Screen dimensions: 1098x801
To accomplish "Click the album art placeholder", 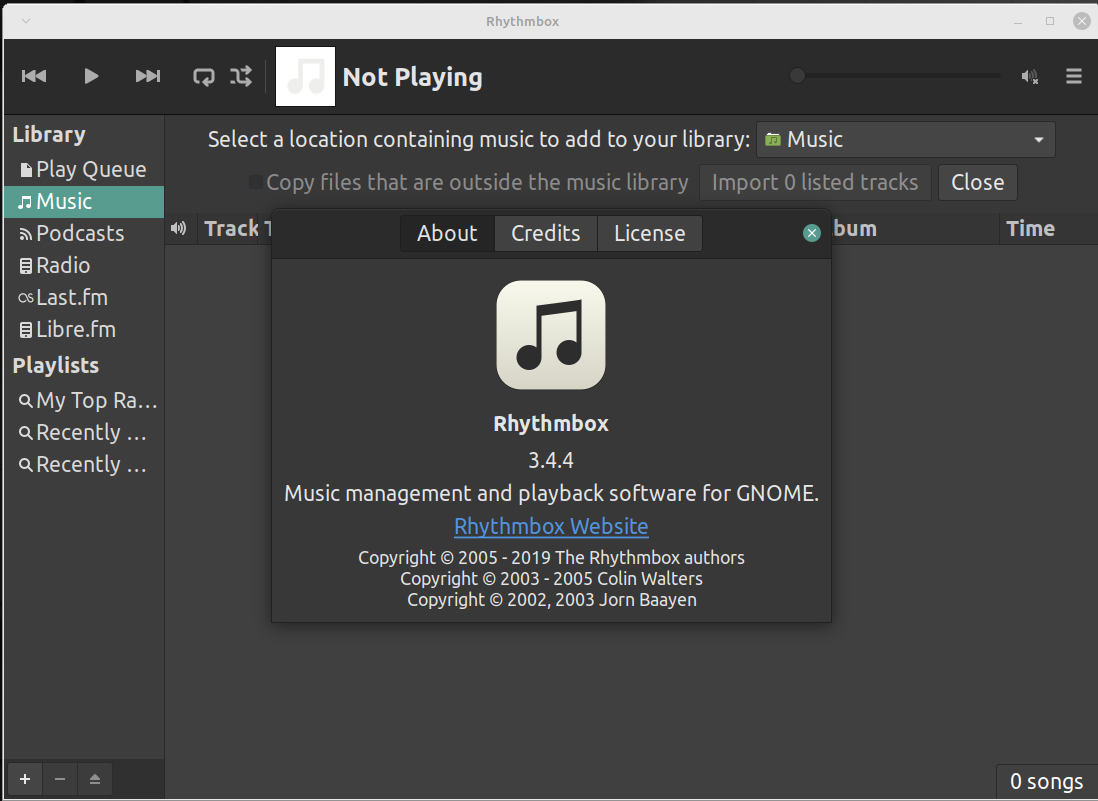I will tap(305, 76).
